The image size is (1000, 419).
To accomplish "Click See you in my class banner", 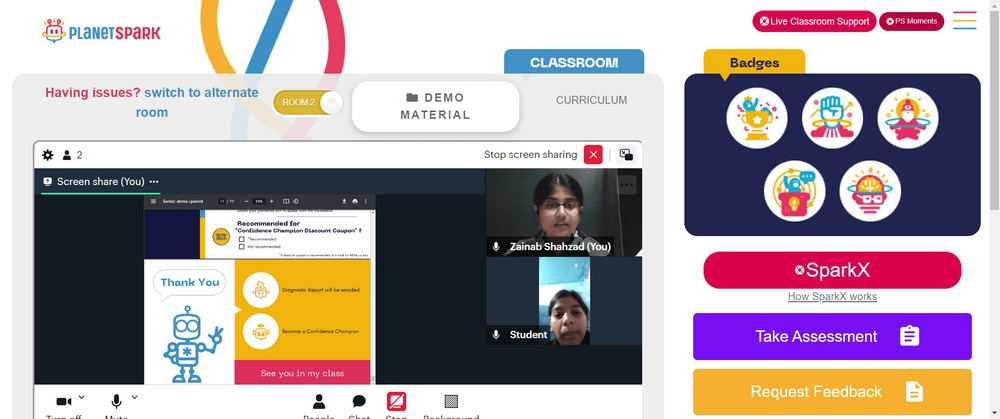I will pyautogui.click(x=302, y=373).
